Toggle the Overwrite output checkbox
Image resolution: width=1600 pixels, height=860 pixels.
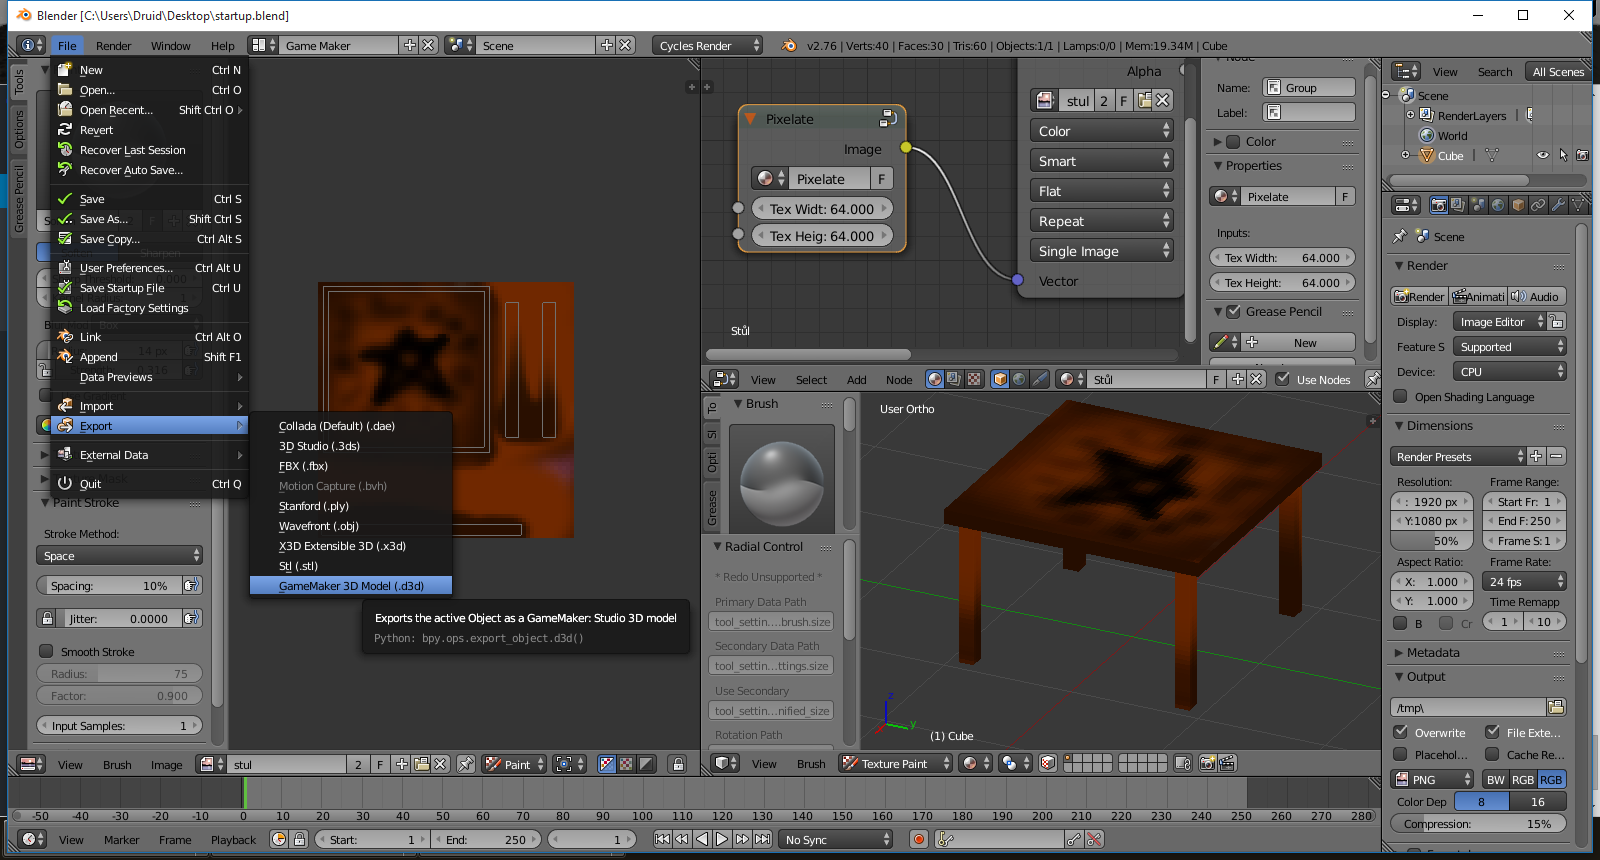point(1401,733)
